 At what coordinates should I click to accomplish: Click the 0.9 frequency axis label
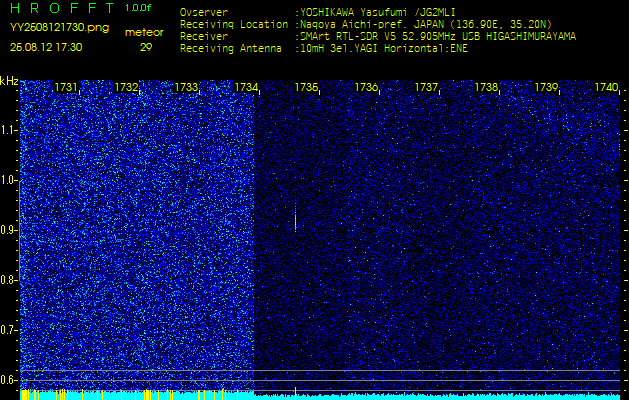(x=8, y=230)
